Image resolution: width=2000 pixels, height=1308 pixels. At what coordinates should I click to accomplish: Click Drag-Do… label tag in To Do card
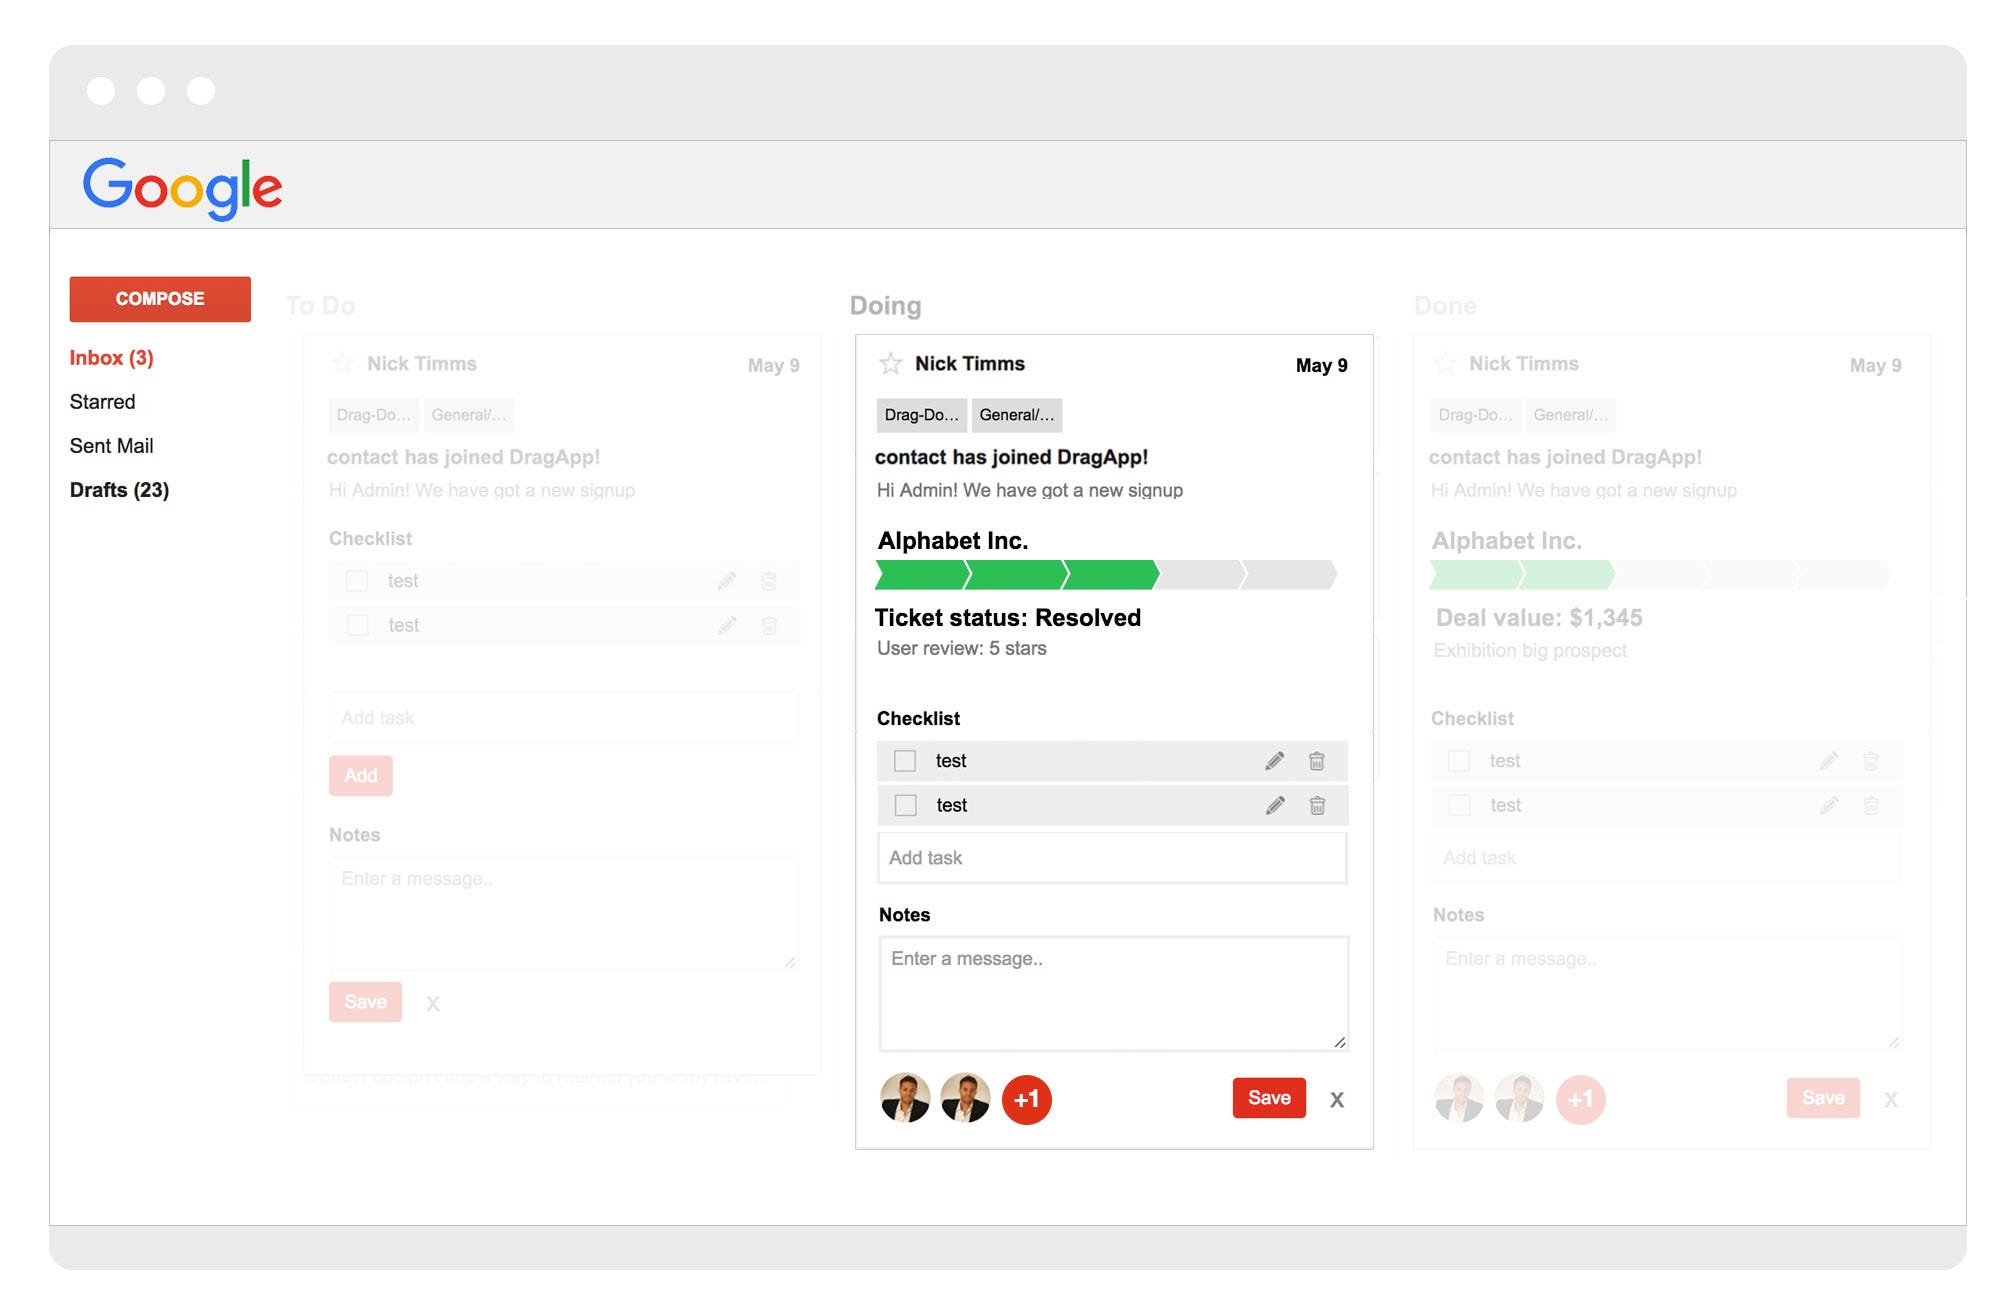[373, 415]
